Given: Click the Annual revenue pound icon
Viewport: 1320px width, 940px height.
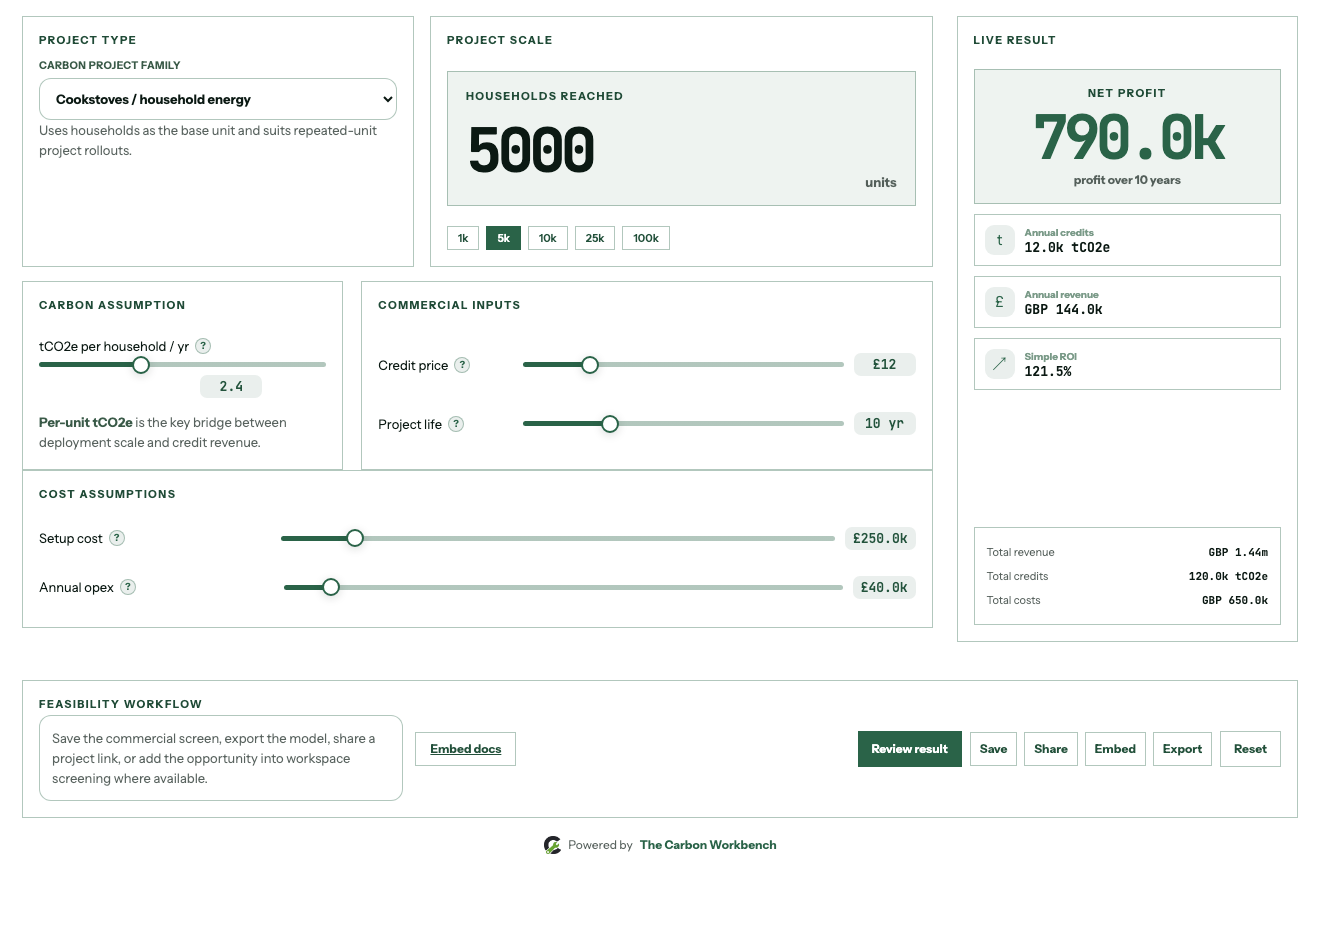Looking at the screenshot, I should [x=1000, y=302].
